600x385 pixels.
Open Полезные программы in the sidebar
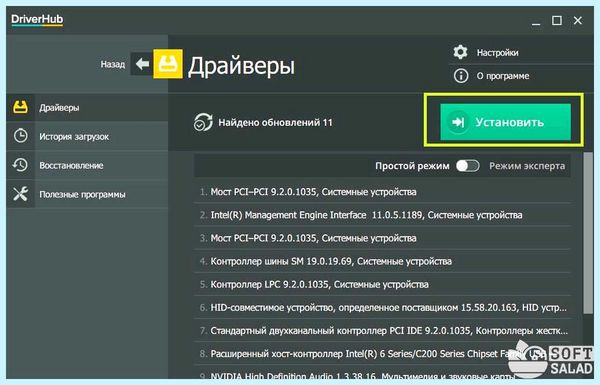click(x=87, y=194)
